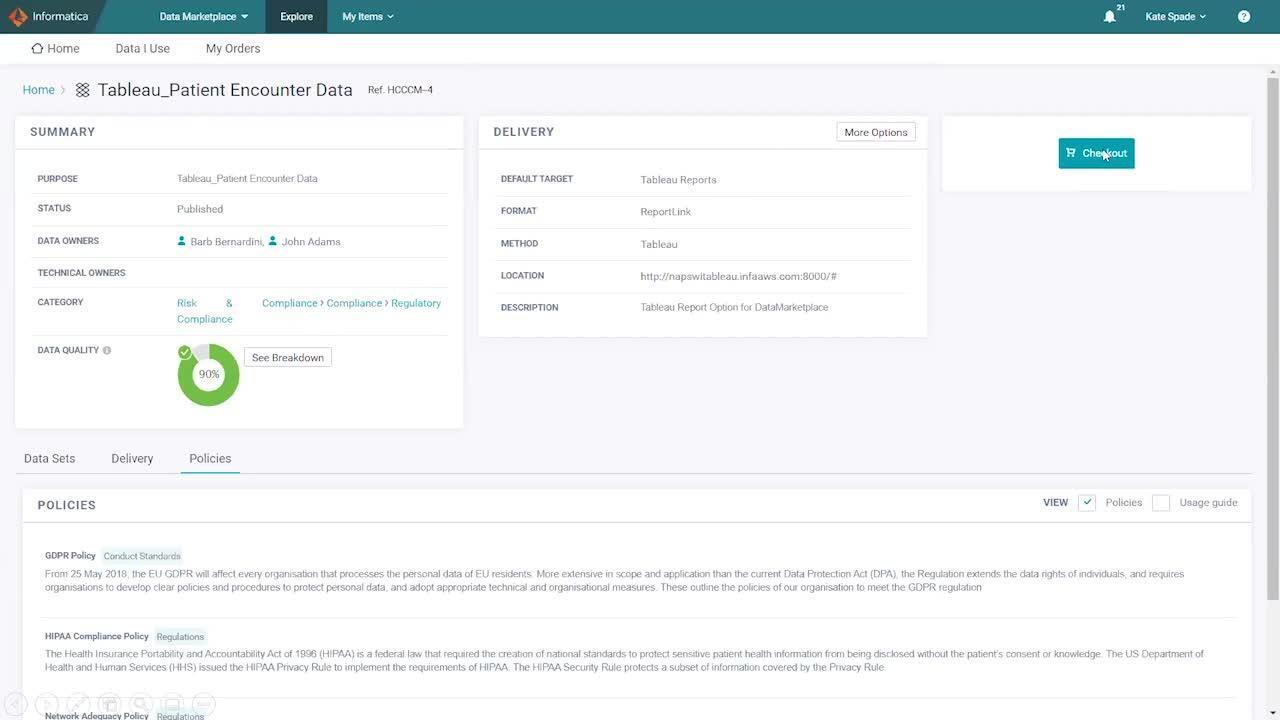Click the John Adams owner name
This screenshot has height=720, width=1280.
click(311, 241)
